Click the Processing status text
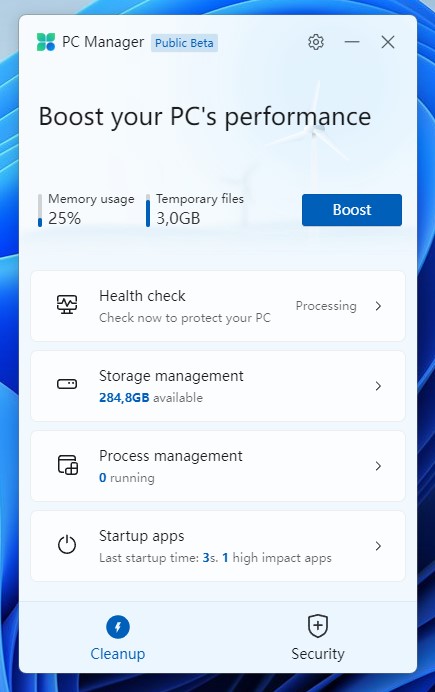Image resolution: width=435 pixels, height=692 pixels. (326, 306)
